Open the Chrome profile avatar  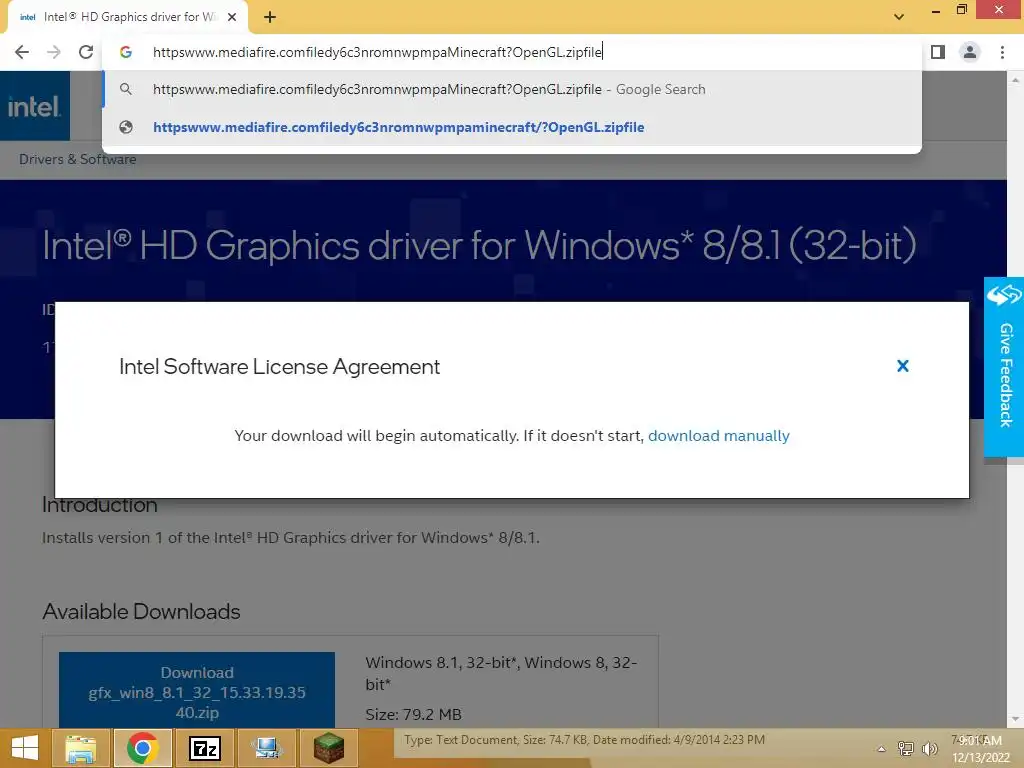(x=970, y=52)
